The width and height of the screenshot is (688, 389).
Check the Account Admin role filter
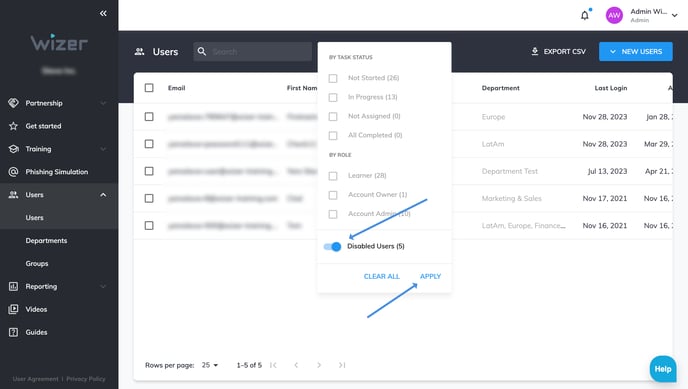[333, 214]
